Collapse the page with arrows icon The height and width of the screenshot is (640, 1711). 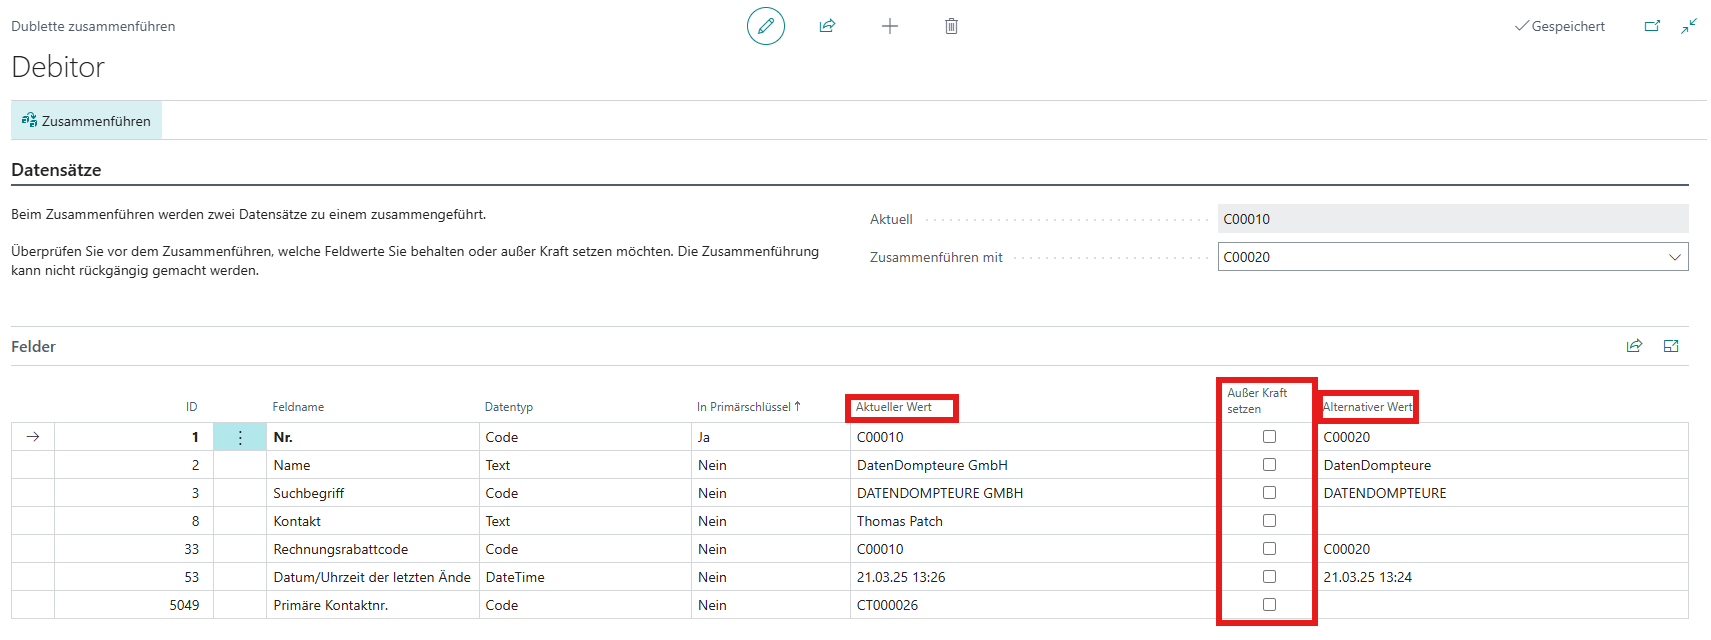click(1689, 26)
